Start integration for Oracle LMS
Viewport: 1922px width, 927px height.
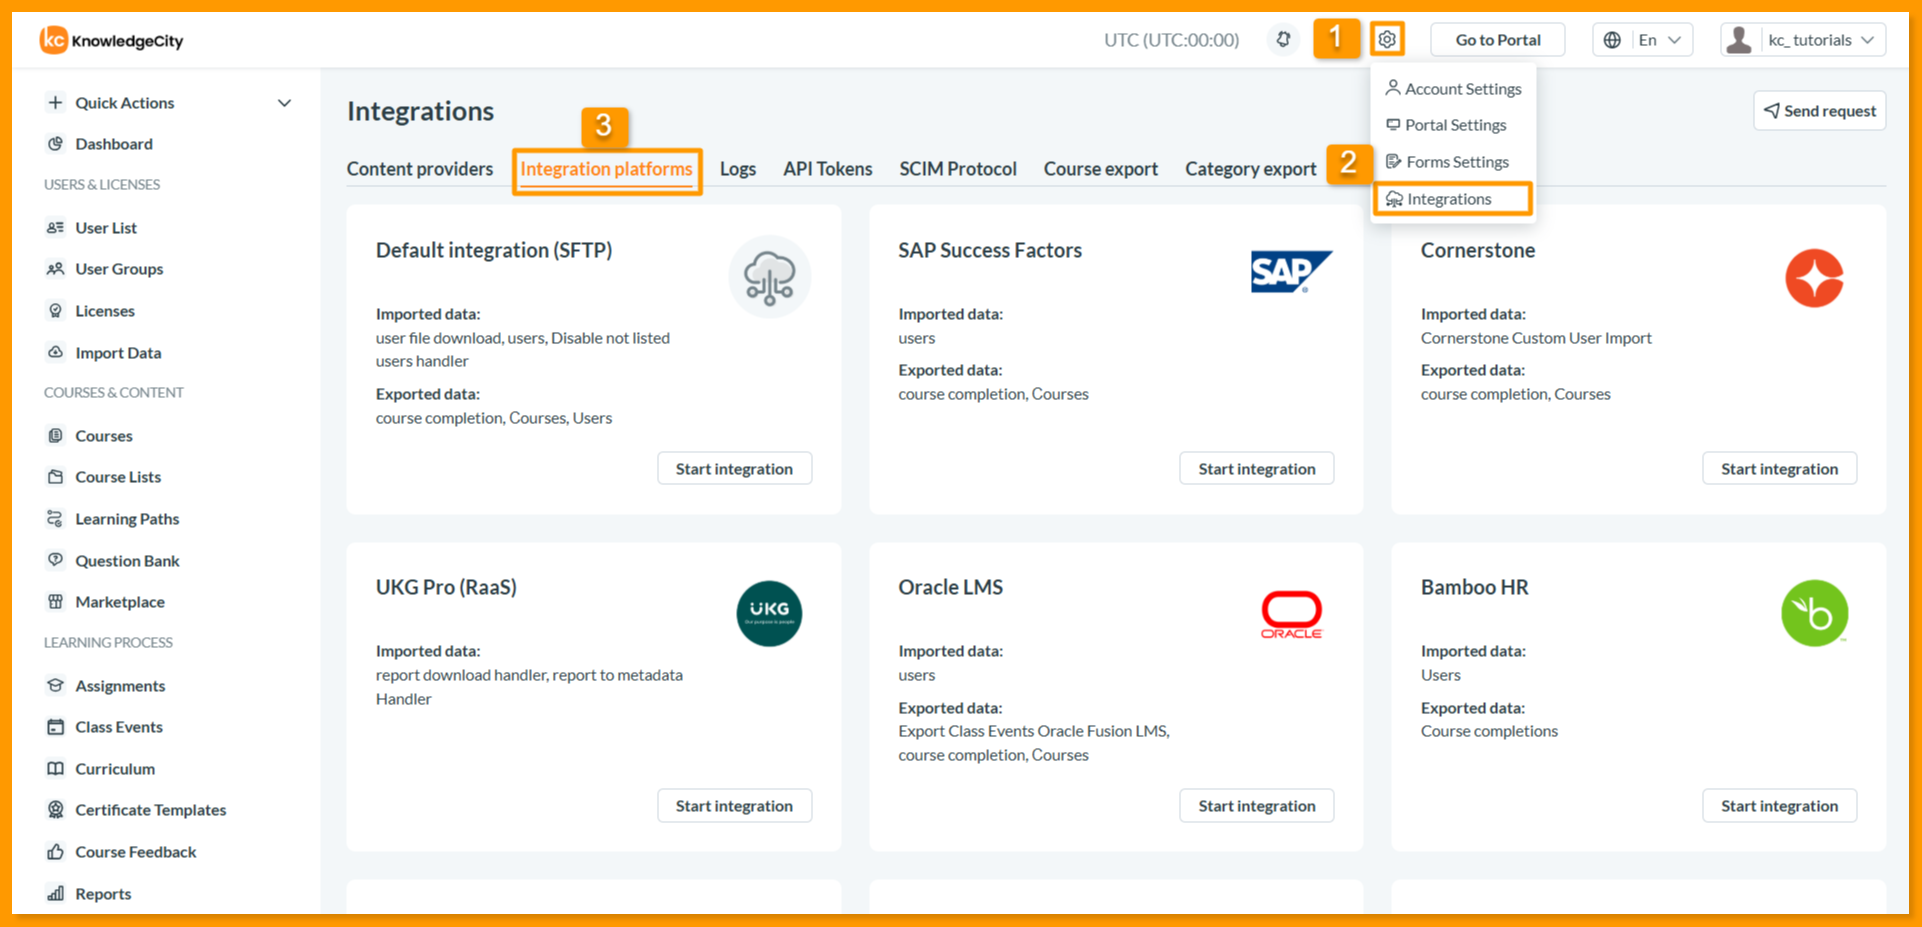point(1257,806)
